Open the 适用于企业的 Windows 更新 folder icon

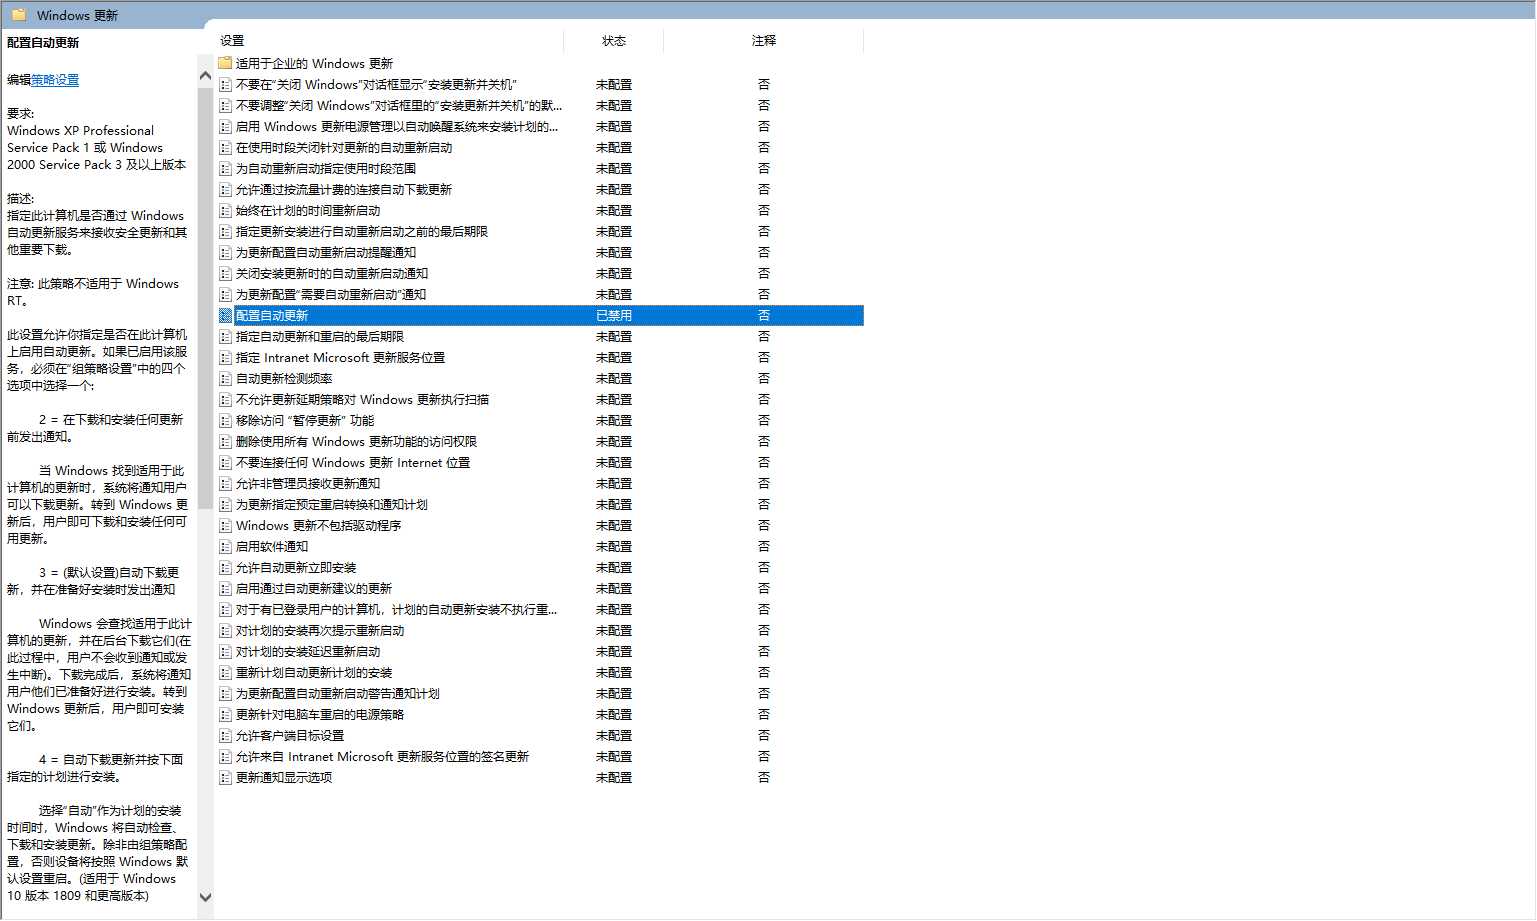coord(225,63)
